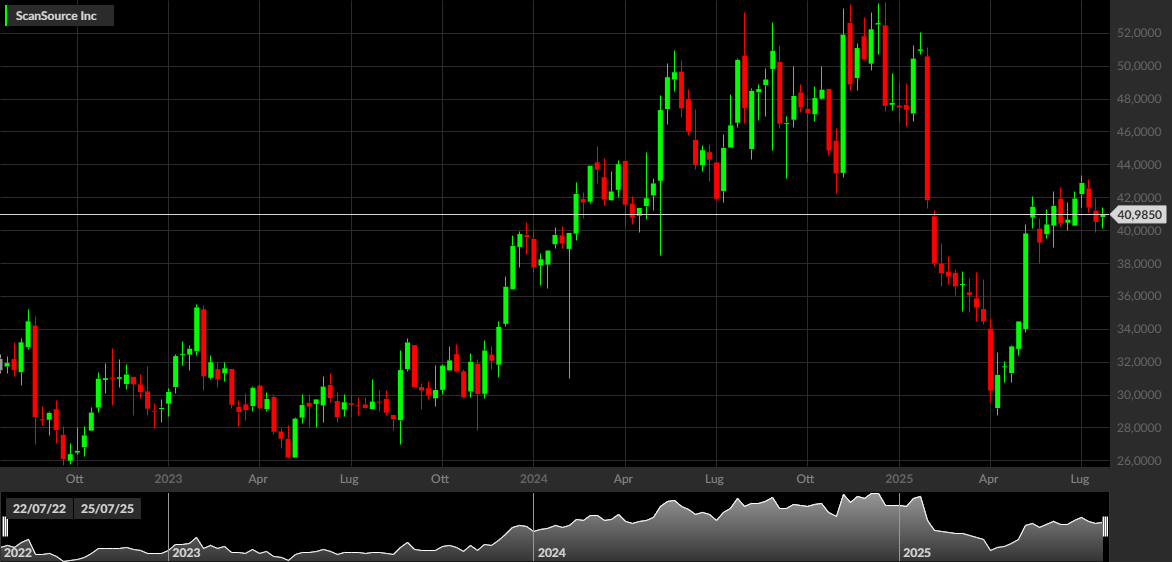Grab the left handle of the range navigator
Viewport: 1172px width, 562px height.
coord(4,528)
